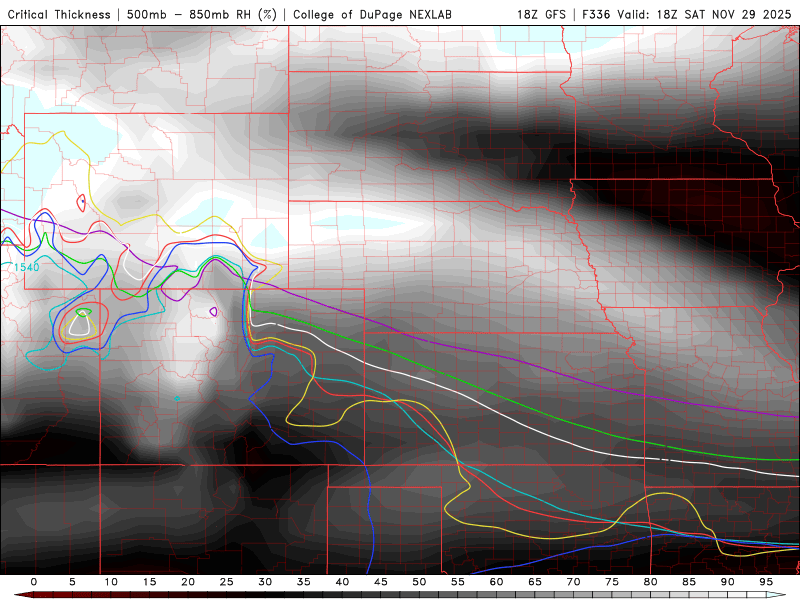Select the "50" tick label on color scale
The image size is (800, 600).
pyautogui.click(x=419, y=582)
